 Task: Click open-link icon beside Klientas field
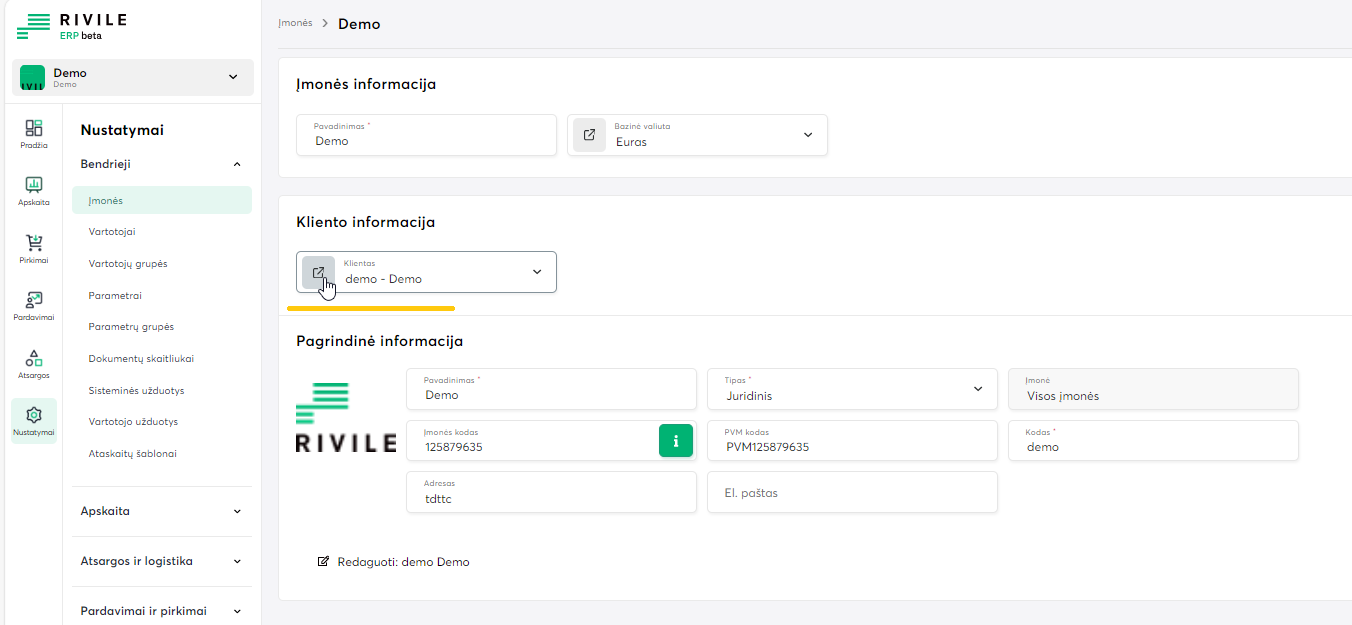click(x=318, y=272)
